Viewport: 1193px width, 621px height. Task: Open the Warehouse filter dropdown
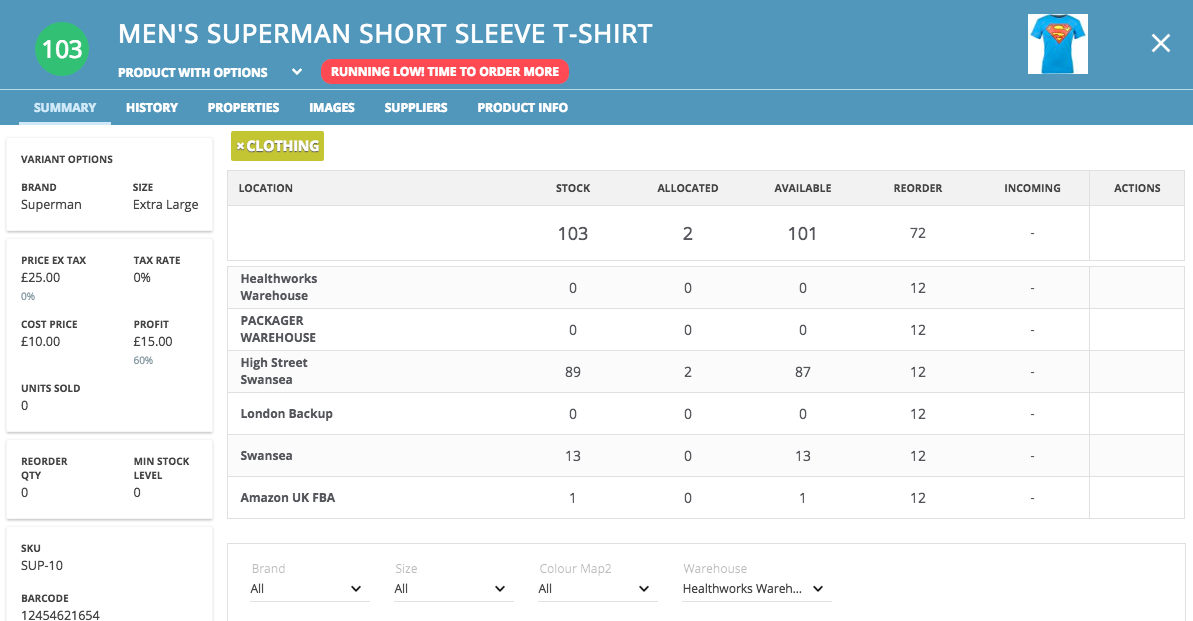click(x=756, y=589)
